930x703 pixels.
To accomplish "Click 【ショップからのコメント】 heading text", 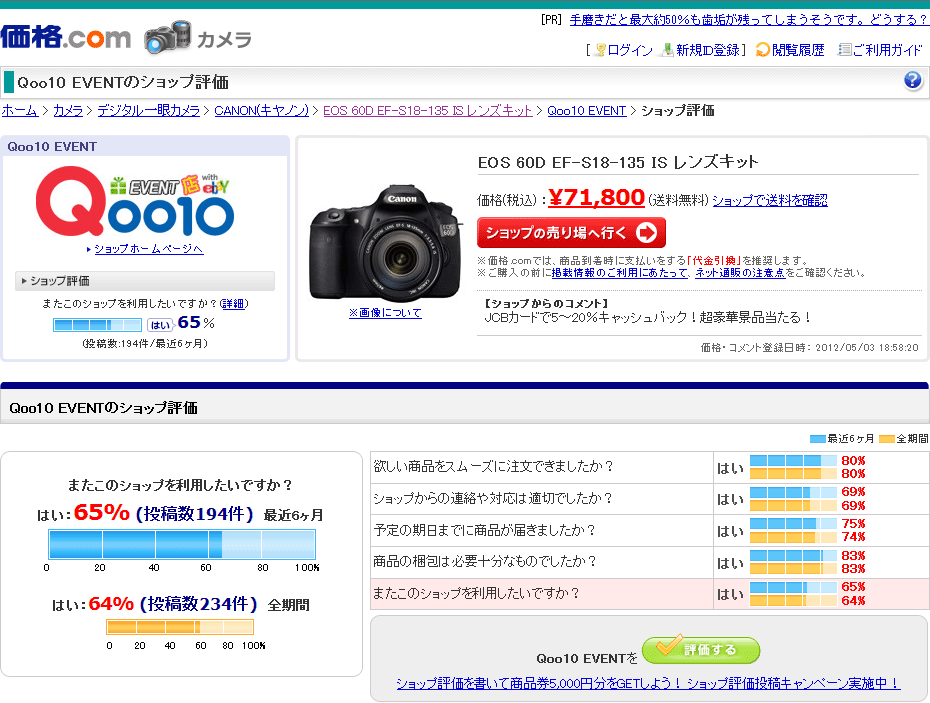I will tap(547, 304).
